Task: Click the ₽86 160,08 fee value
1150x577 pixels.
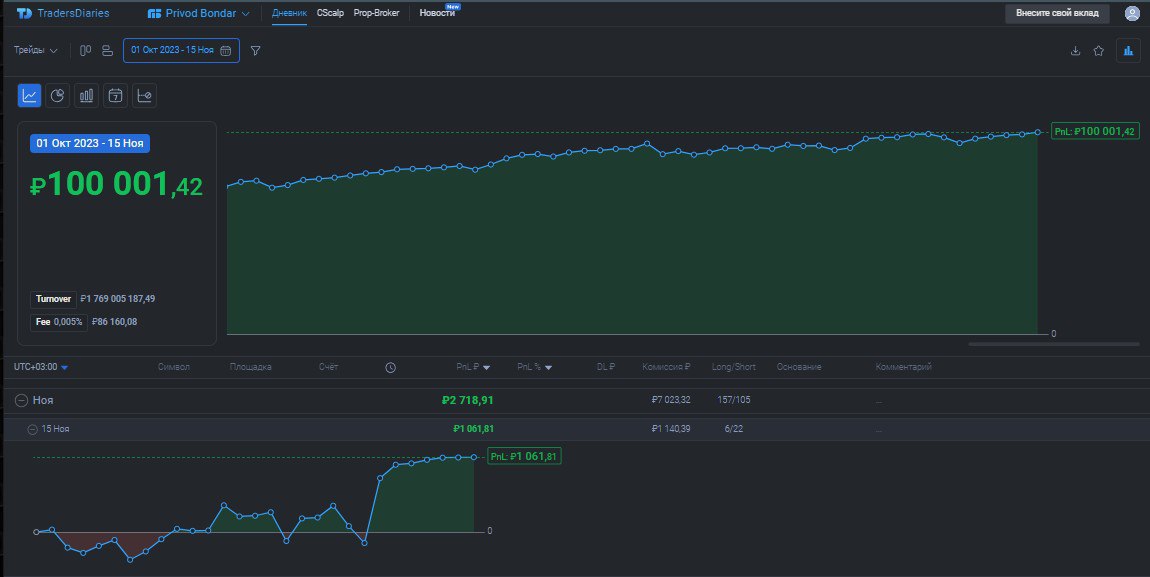Action: 114,322
